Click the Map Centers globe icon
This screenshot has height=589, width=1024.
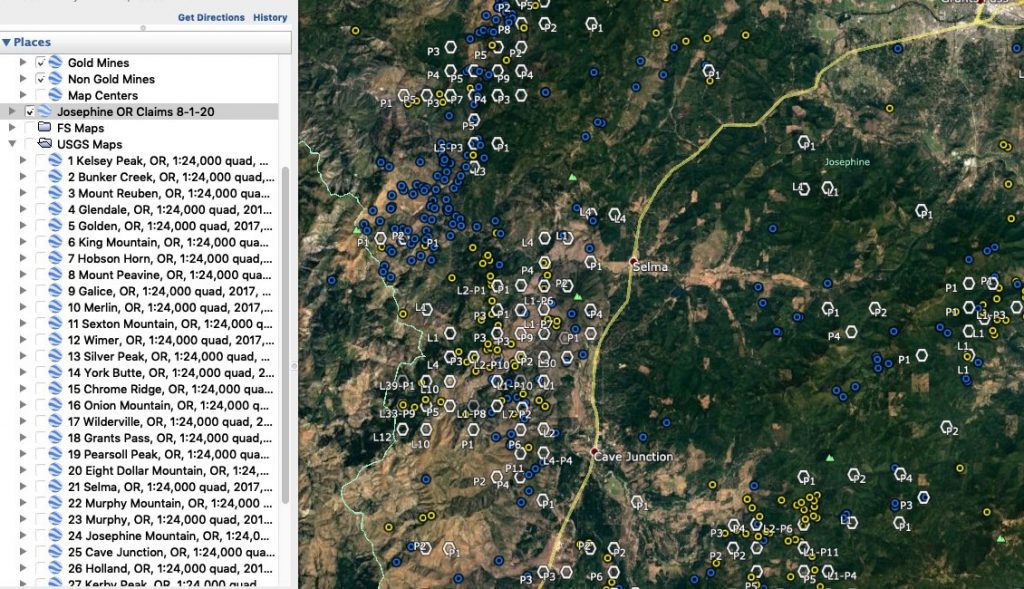click(56, 95)
